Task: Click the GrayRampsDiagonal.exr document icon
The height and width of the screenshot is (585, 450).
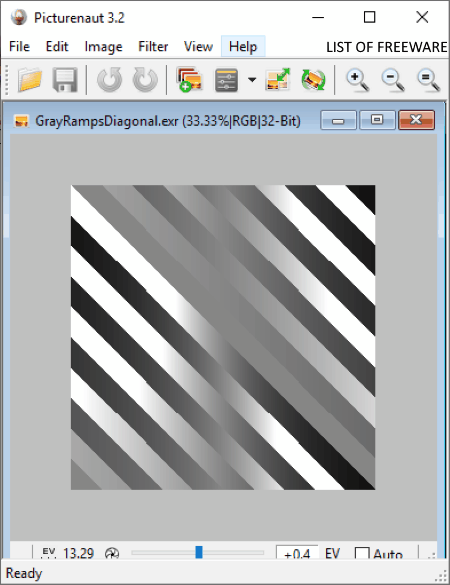Action: tap(21, 121)
